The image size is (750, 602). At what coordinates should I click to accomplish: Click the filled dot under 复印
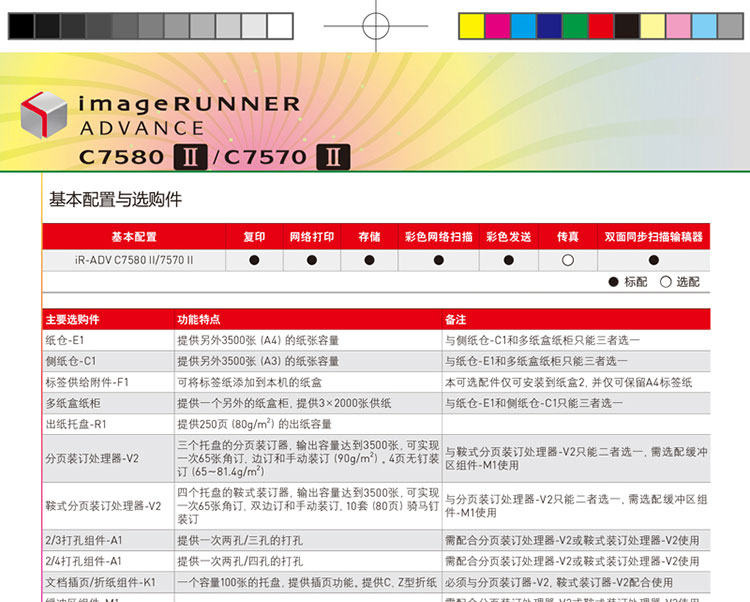(x=254, y=260)
